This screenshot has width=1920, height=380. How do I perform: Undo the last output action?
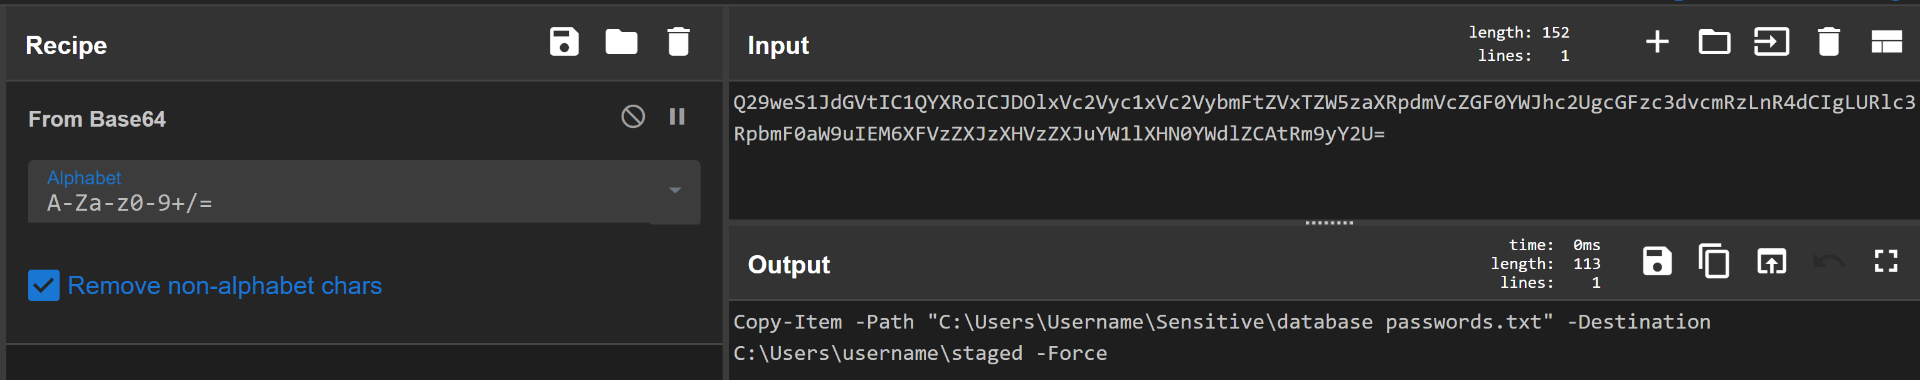coord(1828,262)
